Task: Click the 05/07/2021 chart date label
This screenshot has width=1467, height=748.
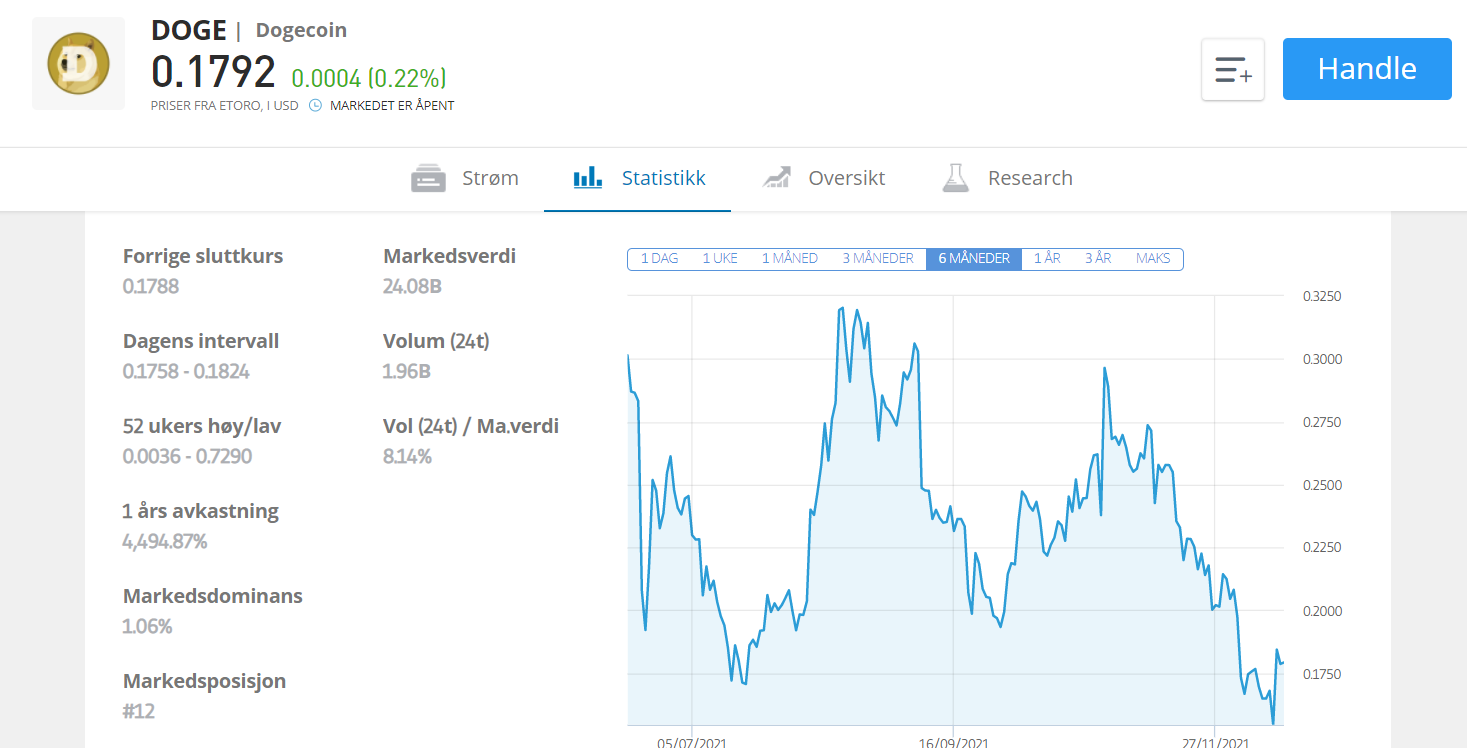Action: click(690, 742)
